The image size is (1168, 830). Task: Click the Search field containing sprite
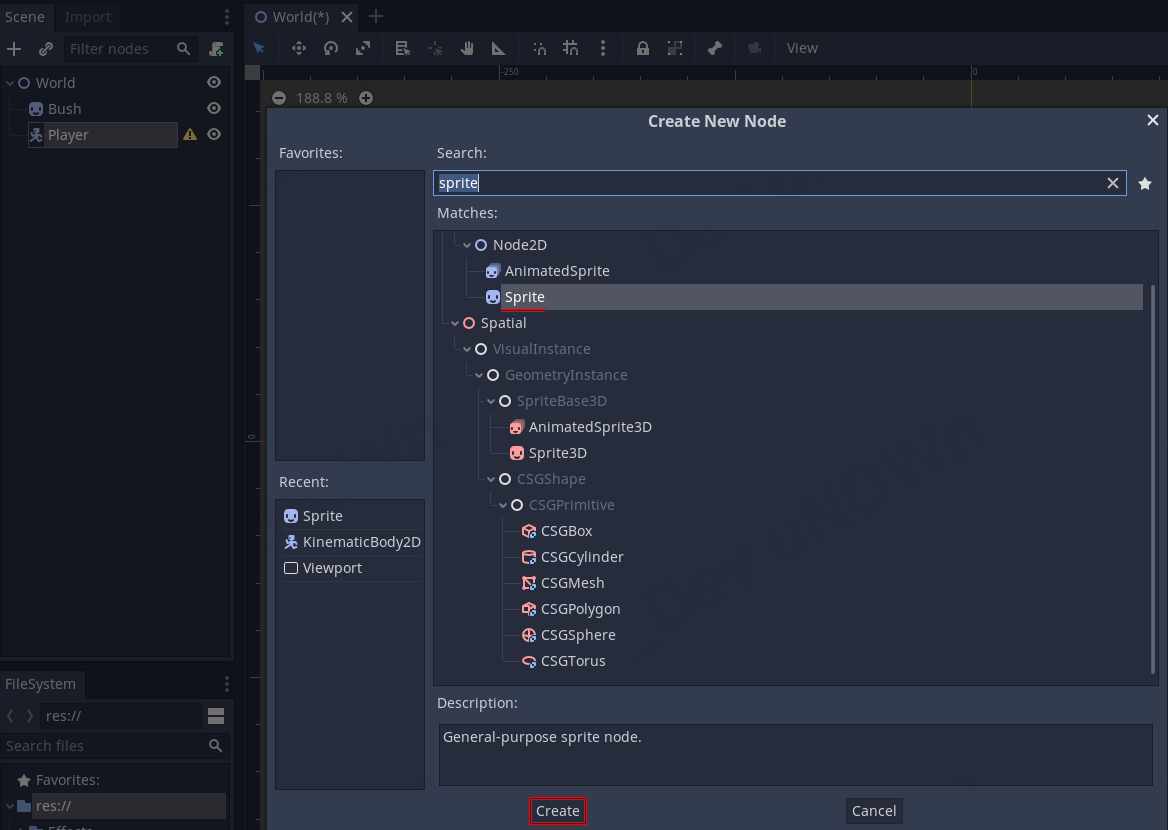point(780,183)
